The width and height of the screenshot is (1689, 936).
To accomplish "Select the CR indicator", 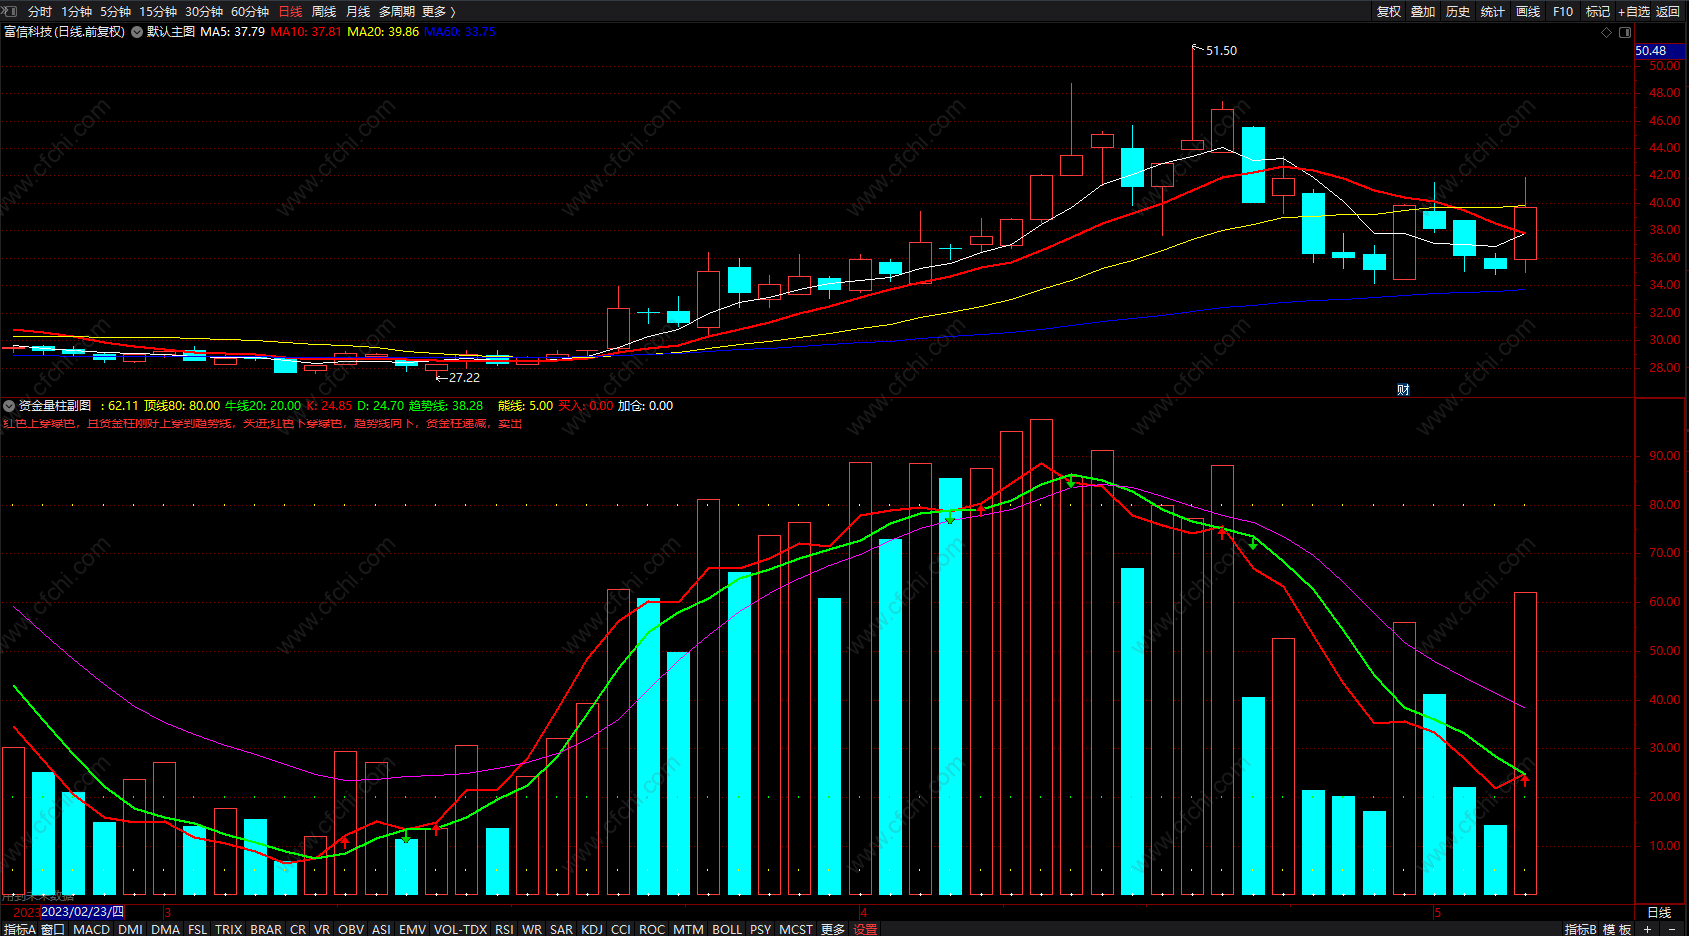I will point(298,929).
